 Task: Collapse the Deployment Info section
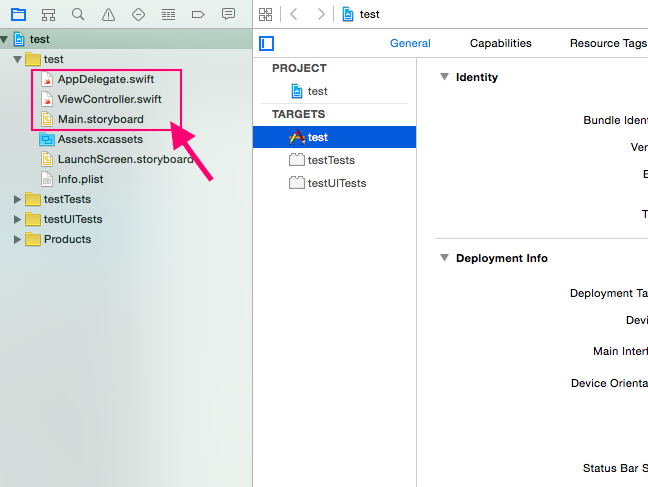tap(444, 258)
